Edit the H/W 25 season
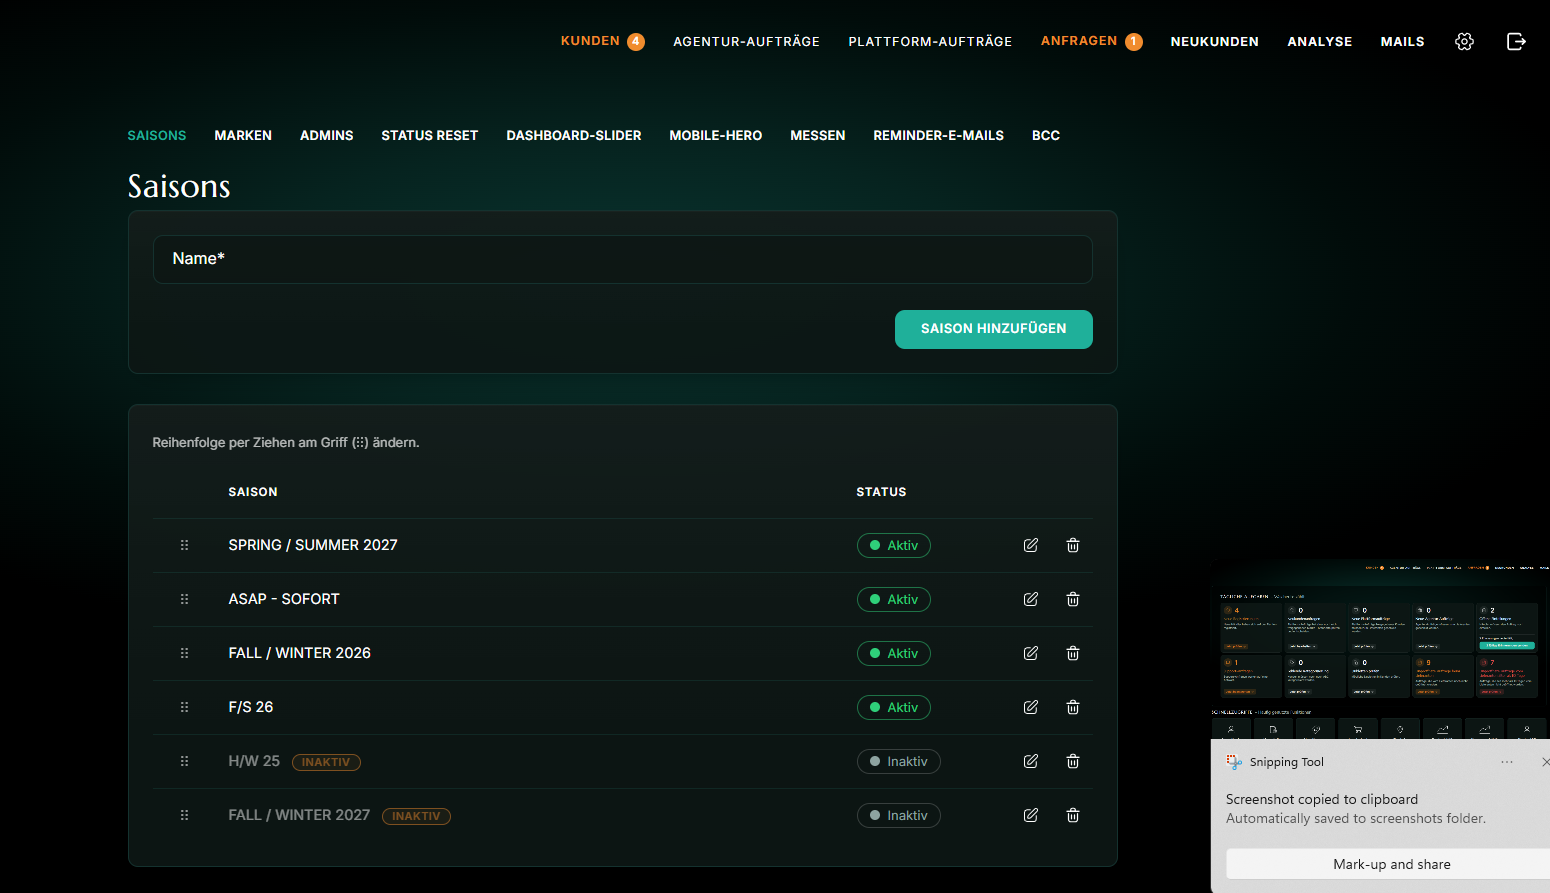The width and height of the screenshot is (1550, 893). pos(1031,761)
